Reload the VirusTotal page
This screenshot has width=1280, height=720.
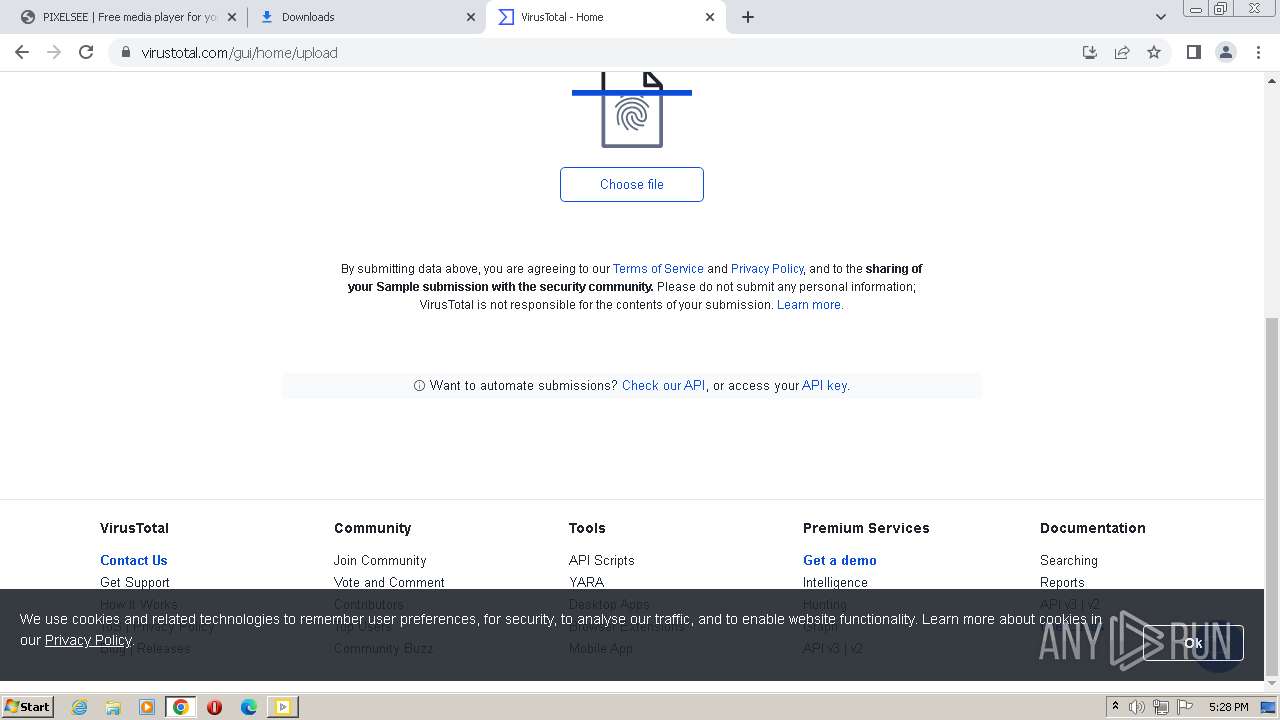(x=86, y=52)
